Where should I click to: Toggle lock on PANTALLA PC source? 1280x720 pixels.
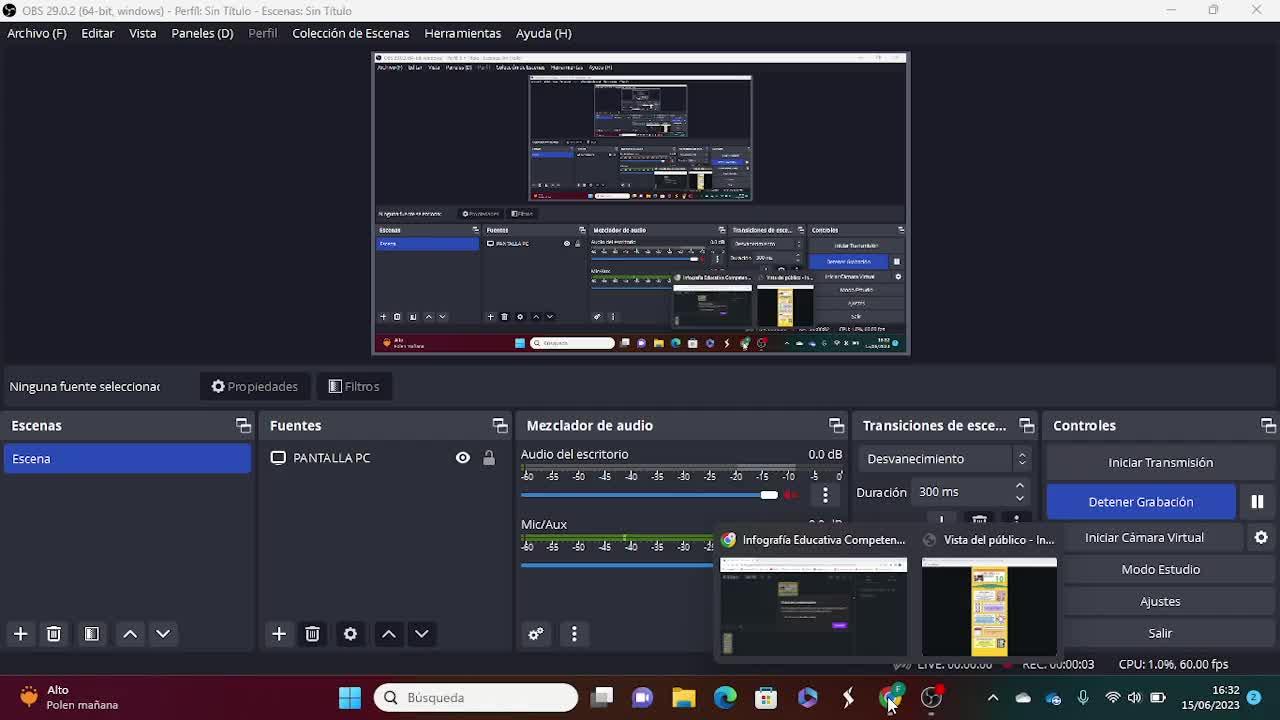point(489,458)
